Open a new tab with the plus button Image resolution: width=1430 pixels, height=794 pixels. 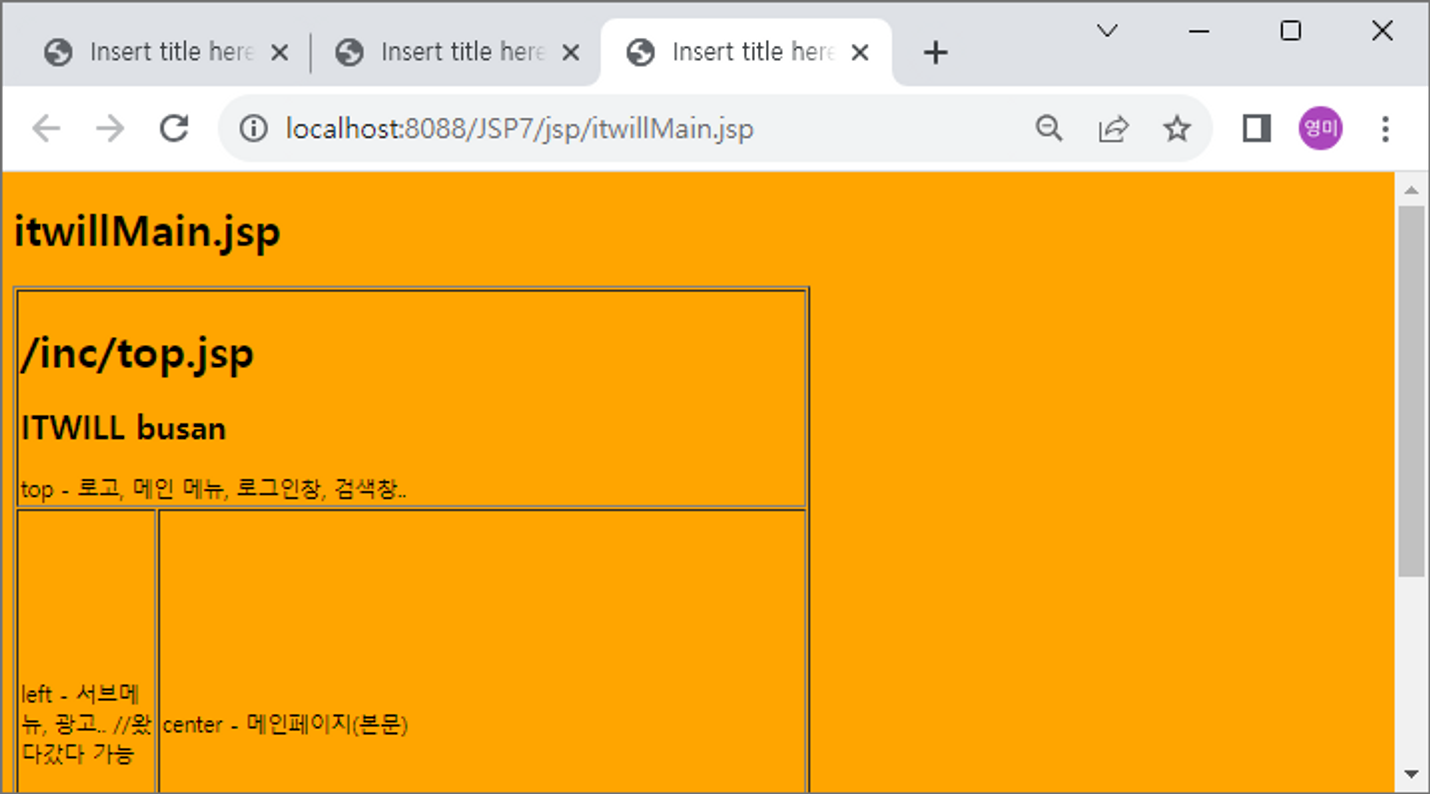click(935, 52)
